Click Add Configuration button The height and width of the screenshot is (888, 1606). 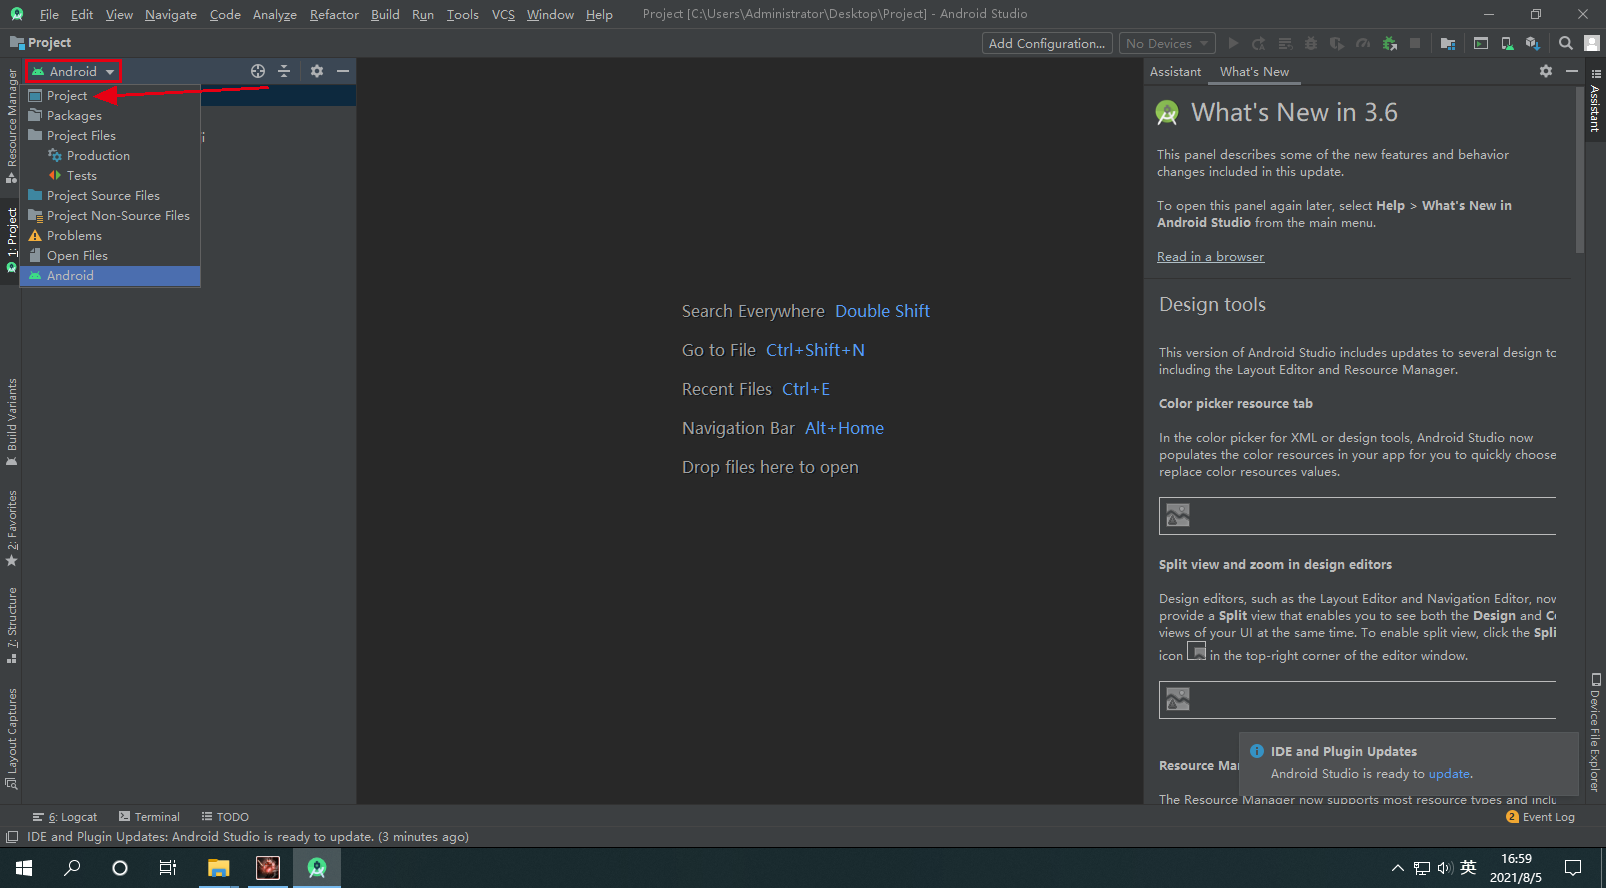coord(1047,43)
